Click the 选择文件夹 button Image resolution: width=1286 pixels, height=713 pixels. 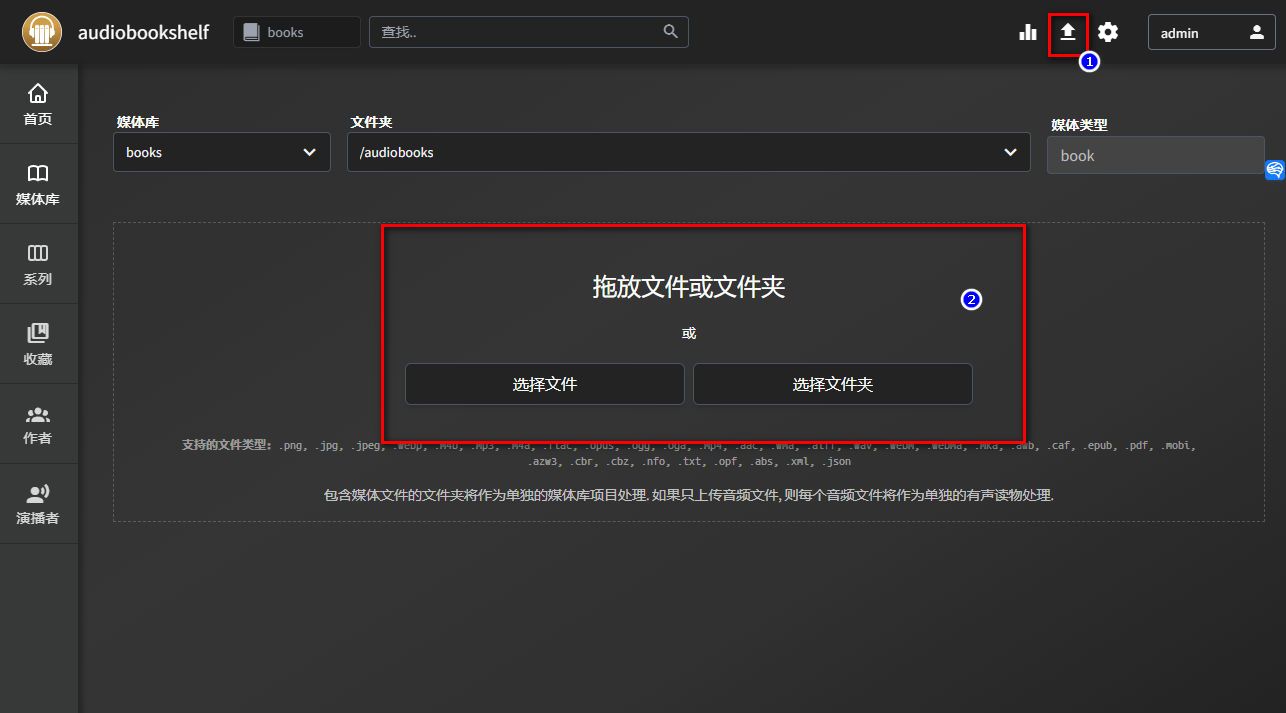click(833, 384)
